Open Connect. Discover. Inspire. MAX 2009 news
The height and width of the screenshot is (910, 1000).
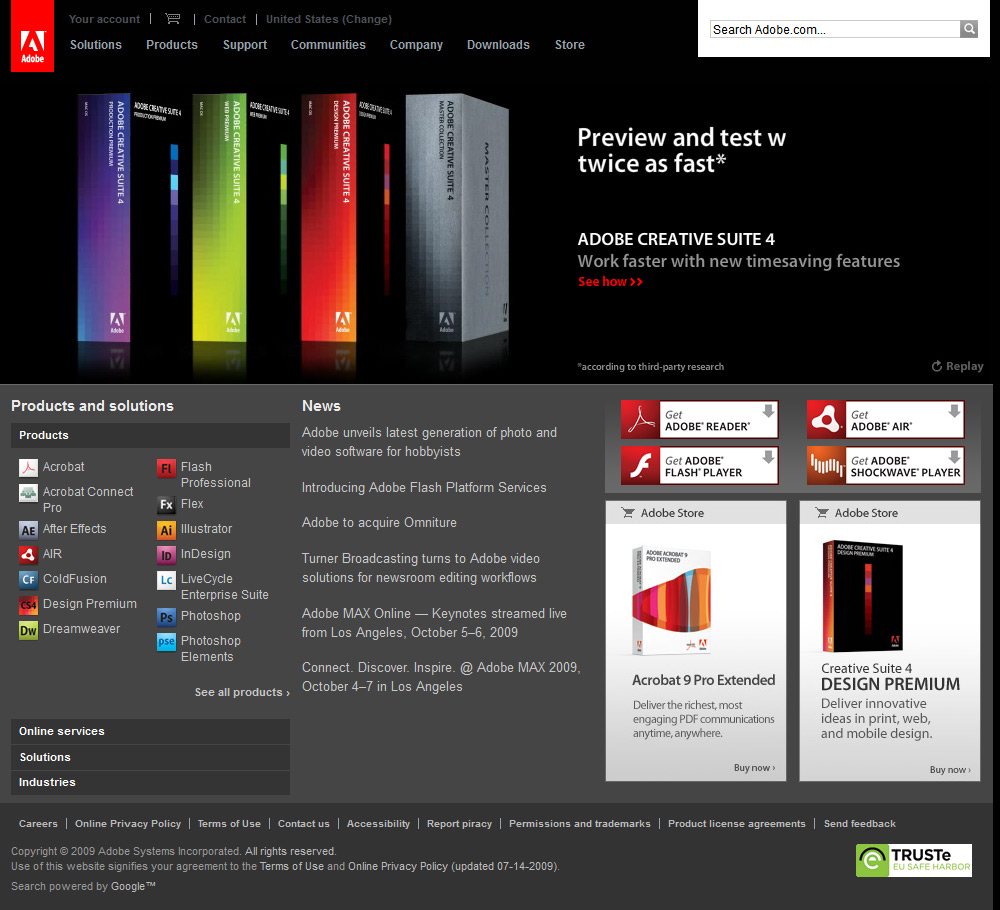click(x=441, y=677)
